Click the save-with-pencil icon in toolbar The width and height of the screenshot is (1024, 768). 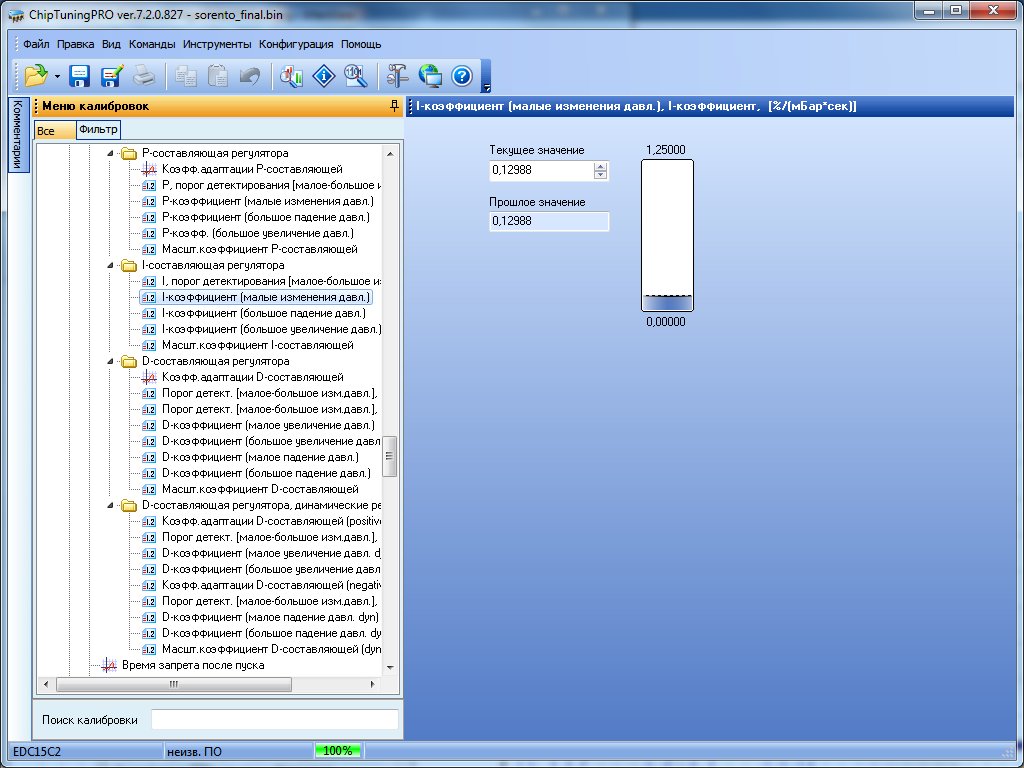tap(111, 76)
